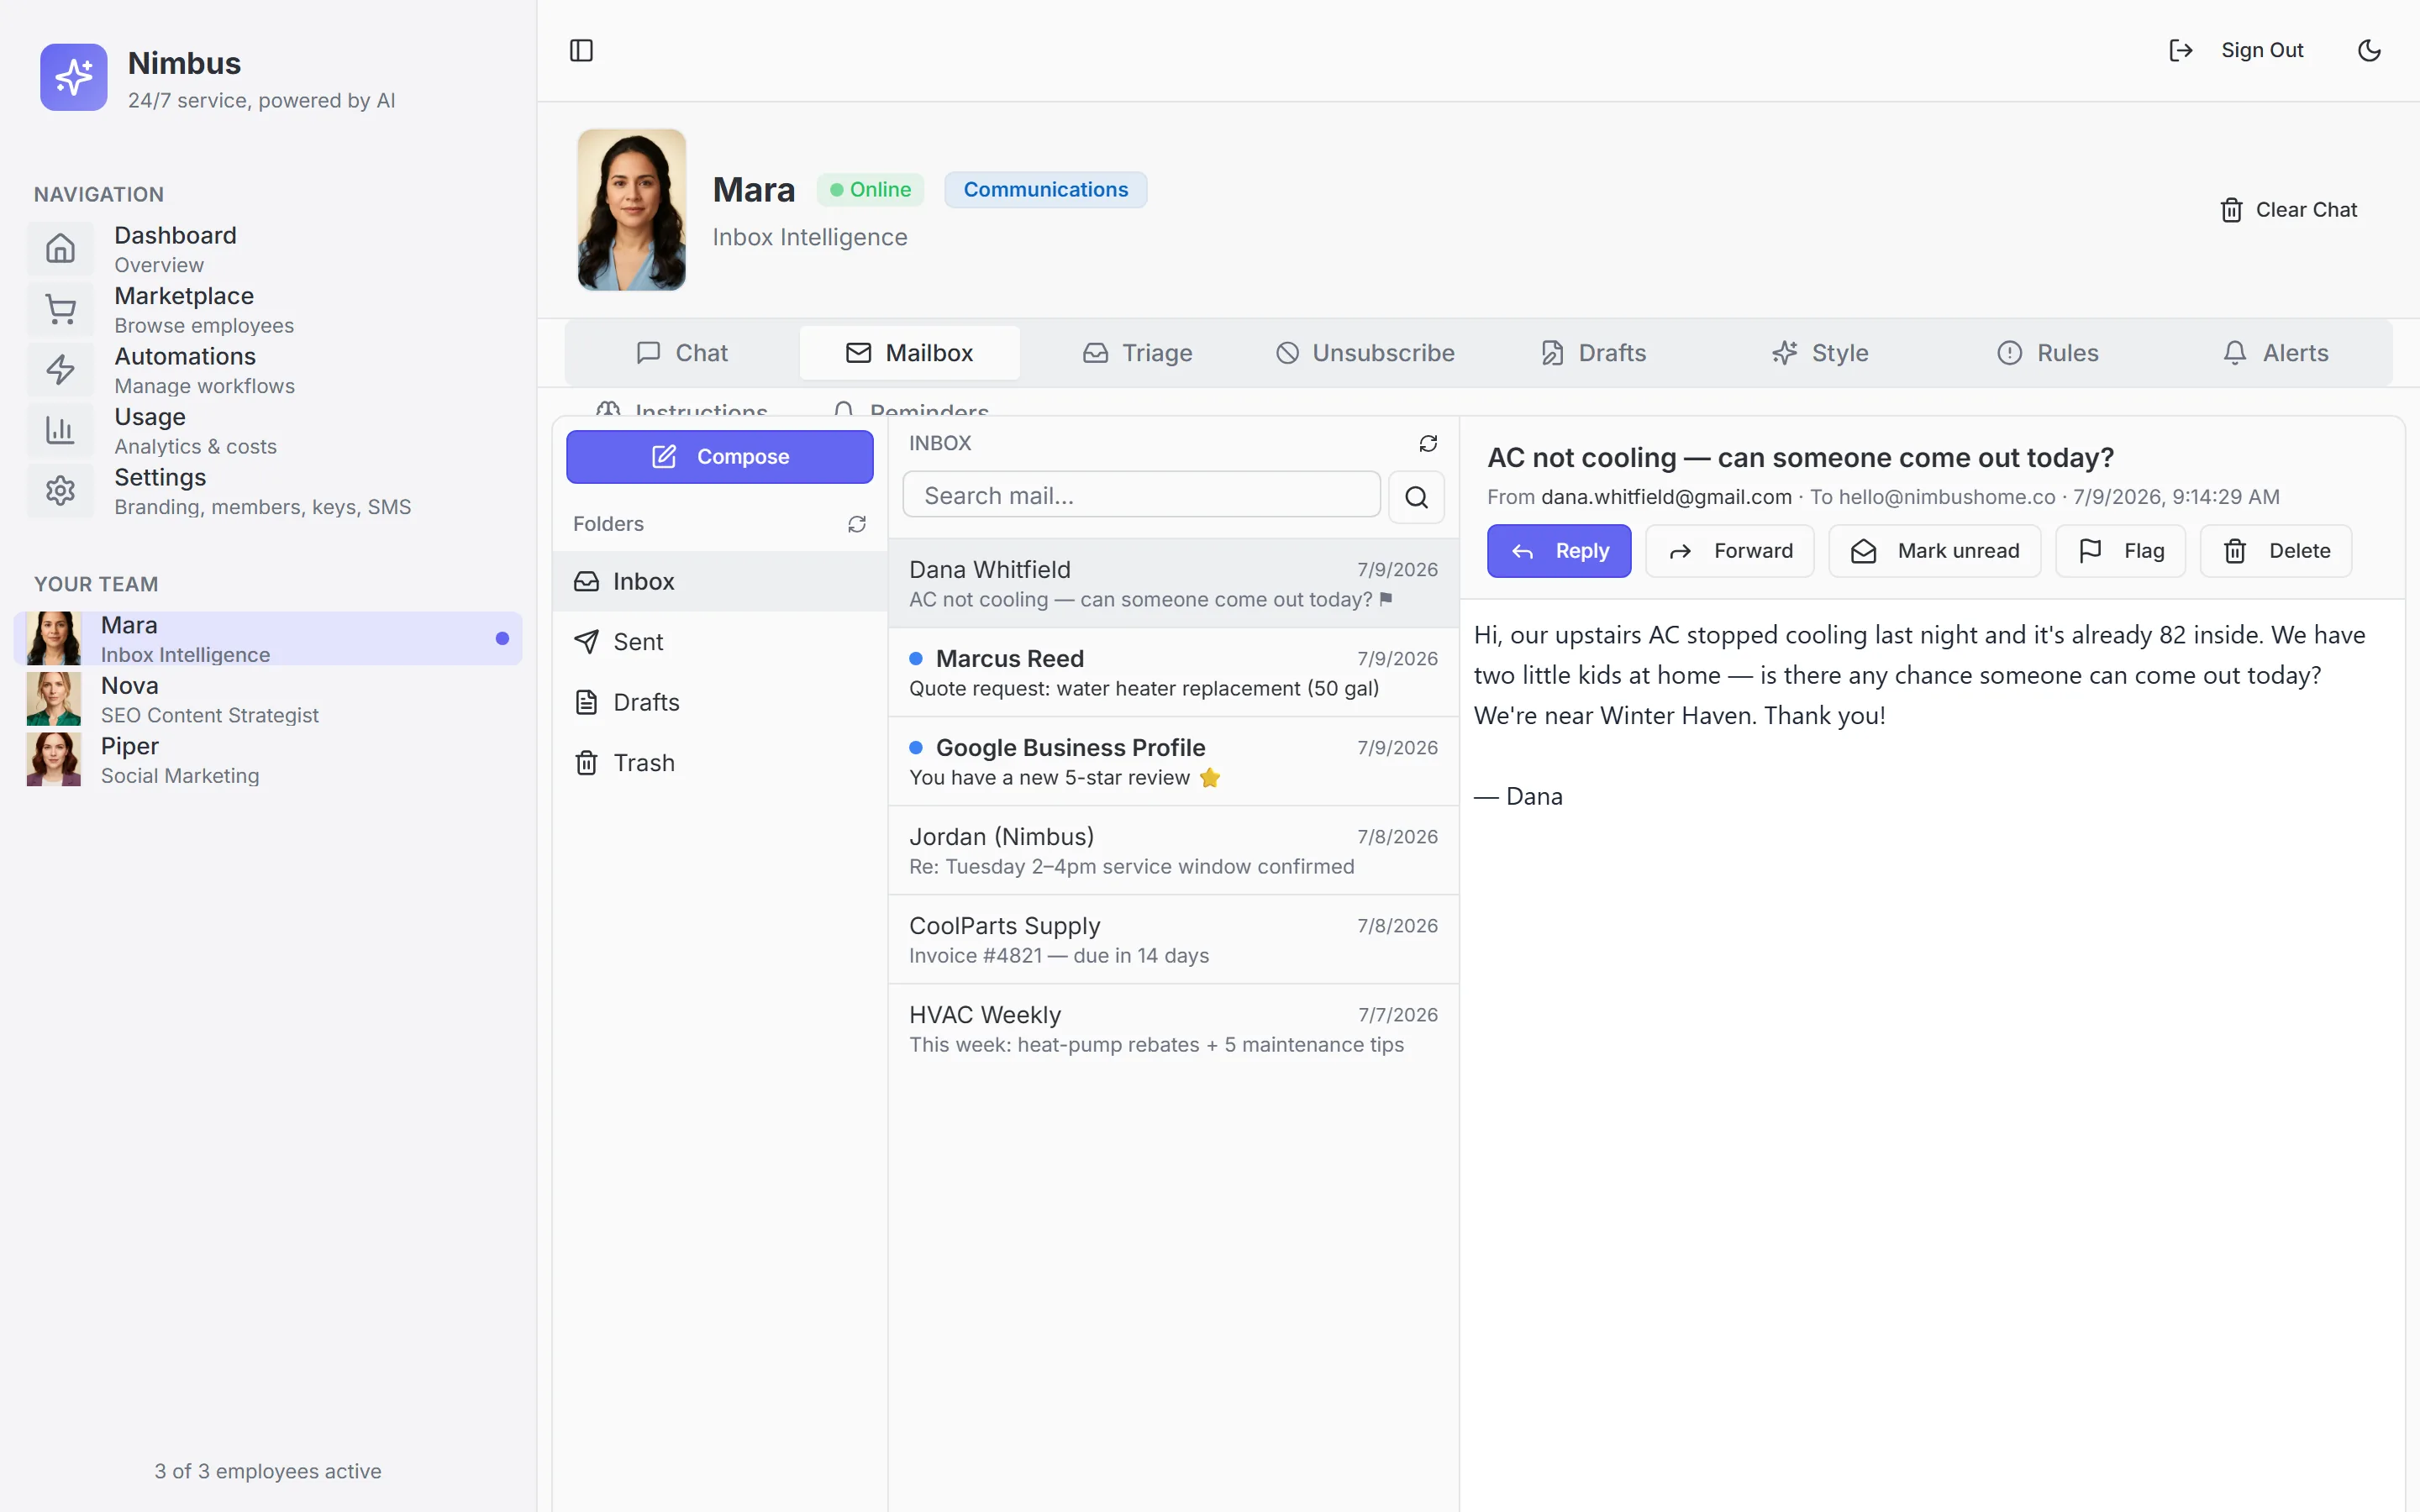Click Dashboard Overview nav label
The height and width of the screenshot is (1512, 2420).
[x=175, y=249]
